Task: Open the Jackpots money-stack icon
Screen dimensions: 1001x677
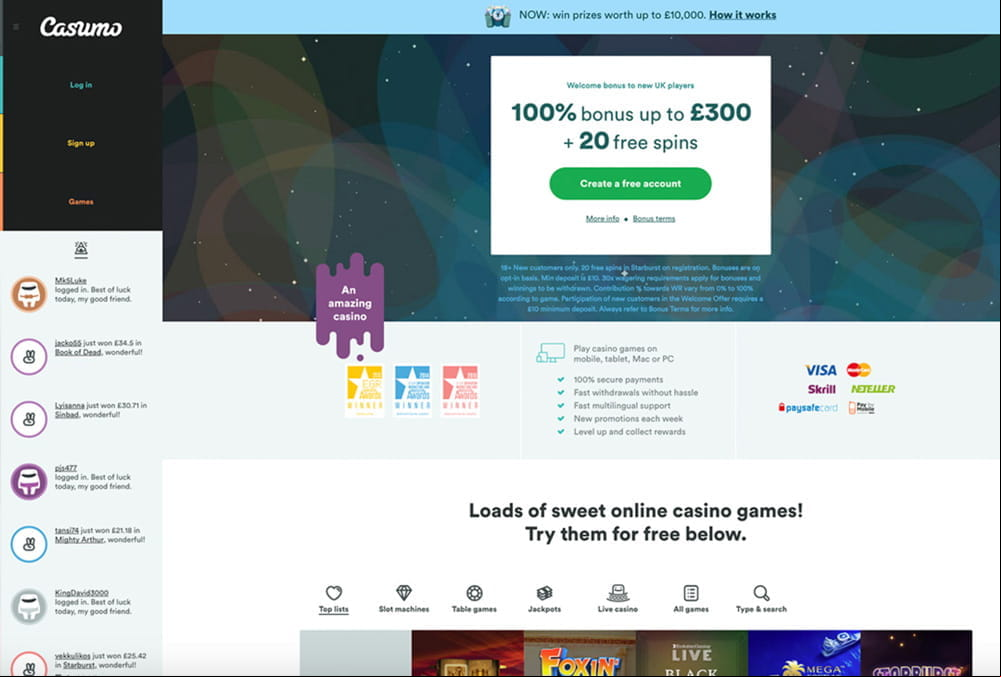Action: click(x=545, y=593)
